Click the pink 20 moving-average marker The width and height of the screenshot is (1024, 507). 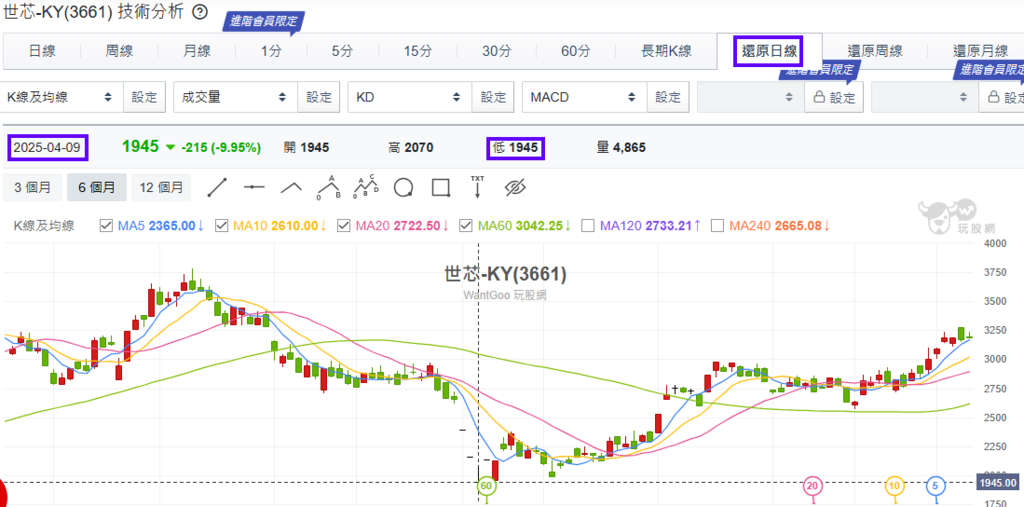tap(812, 486)
